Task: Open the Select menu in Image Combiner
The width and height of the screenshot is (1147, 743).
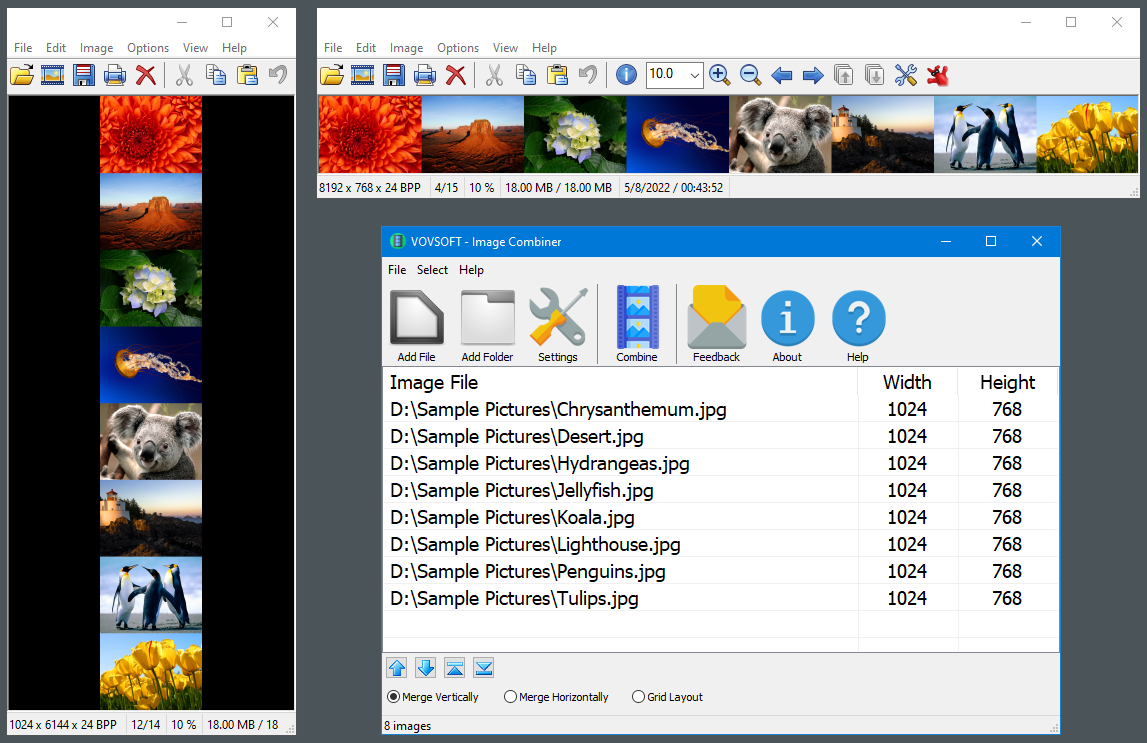Action: (432, 269)
